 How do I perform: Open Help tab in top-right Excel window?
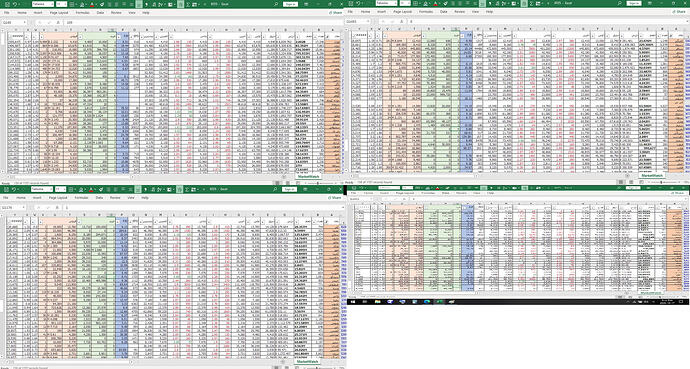[489, 11]
